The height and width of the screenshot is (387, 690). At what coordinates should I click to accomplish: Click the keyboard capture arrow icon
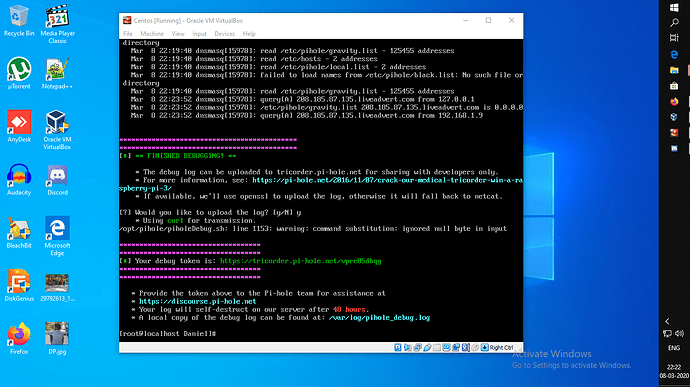(x=484, y=347)
